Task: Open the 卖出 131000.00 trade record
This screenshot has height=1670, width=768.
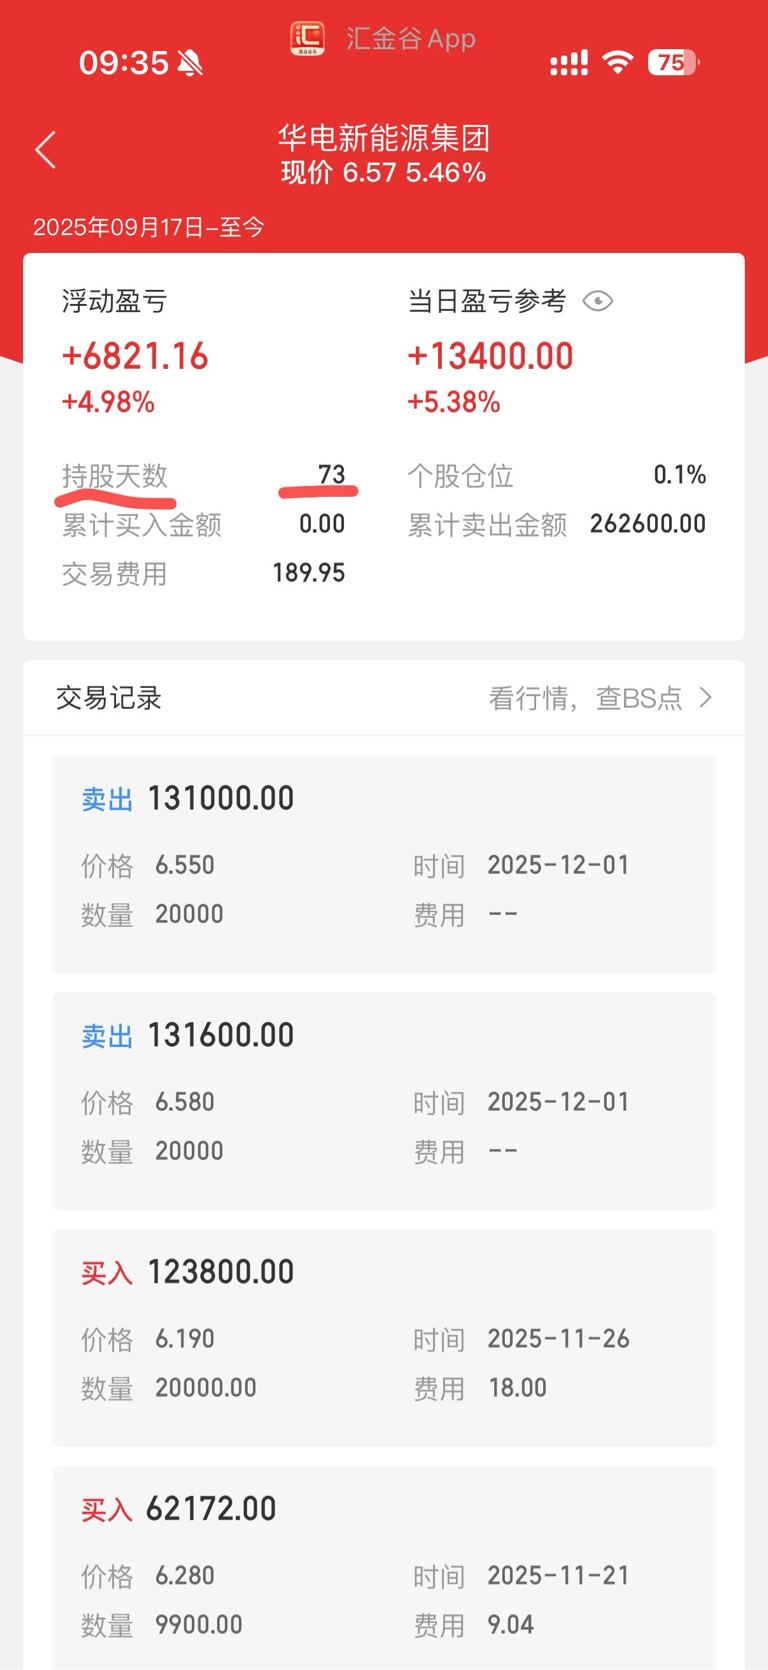Action: [384, 864]
